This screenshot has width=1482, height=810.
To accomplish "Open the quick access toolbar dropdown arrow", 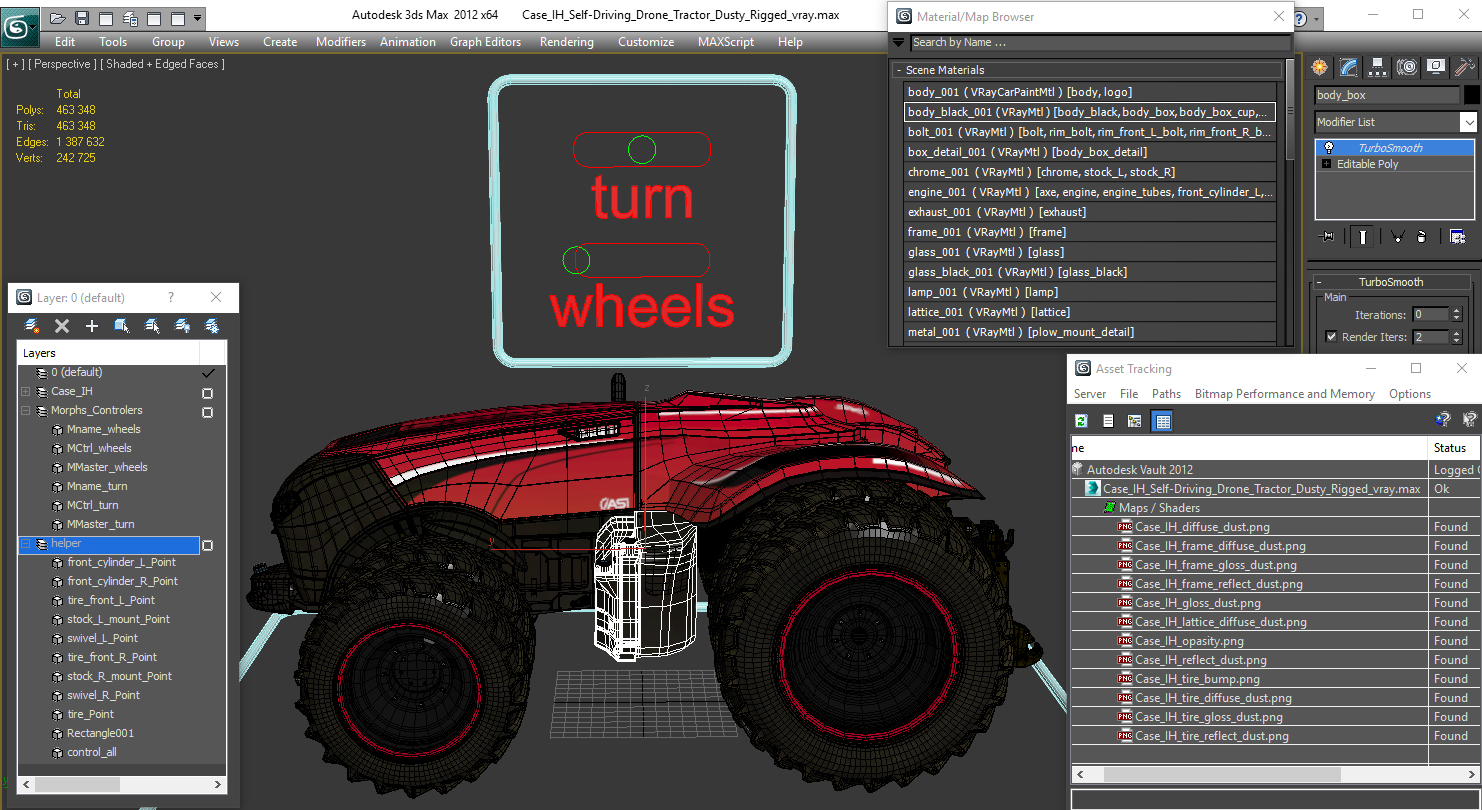I will (x=197, y=18).
